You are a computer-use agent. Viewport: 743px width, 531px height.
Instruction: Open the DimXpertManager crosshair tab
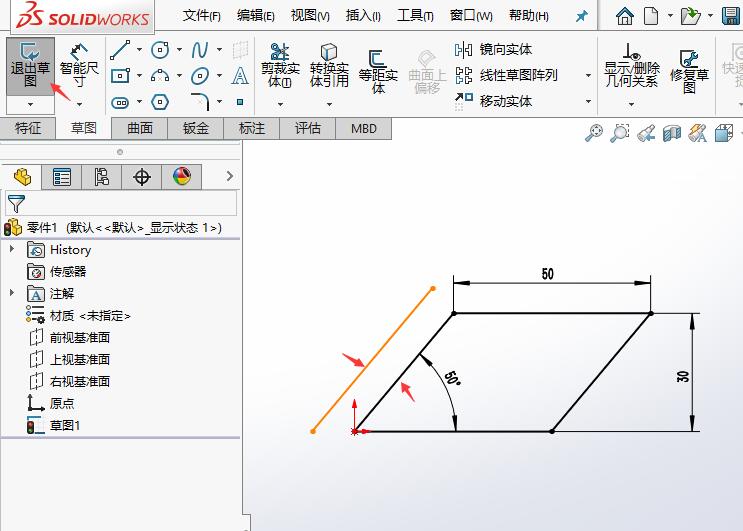142,177
